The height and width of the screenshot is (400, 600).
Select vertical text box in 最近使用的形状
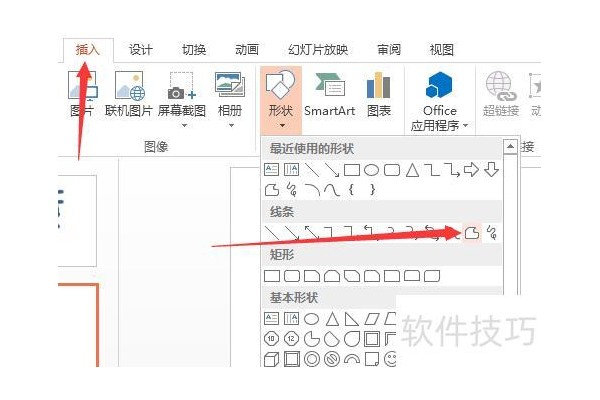tap(292, 170)
